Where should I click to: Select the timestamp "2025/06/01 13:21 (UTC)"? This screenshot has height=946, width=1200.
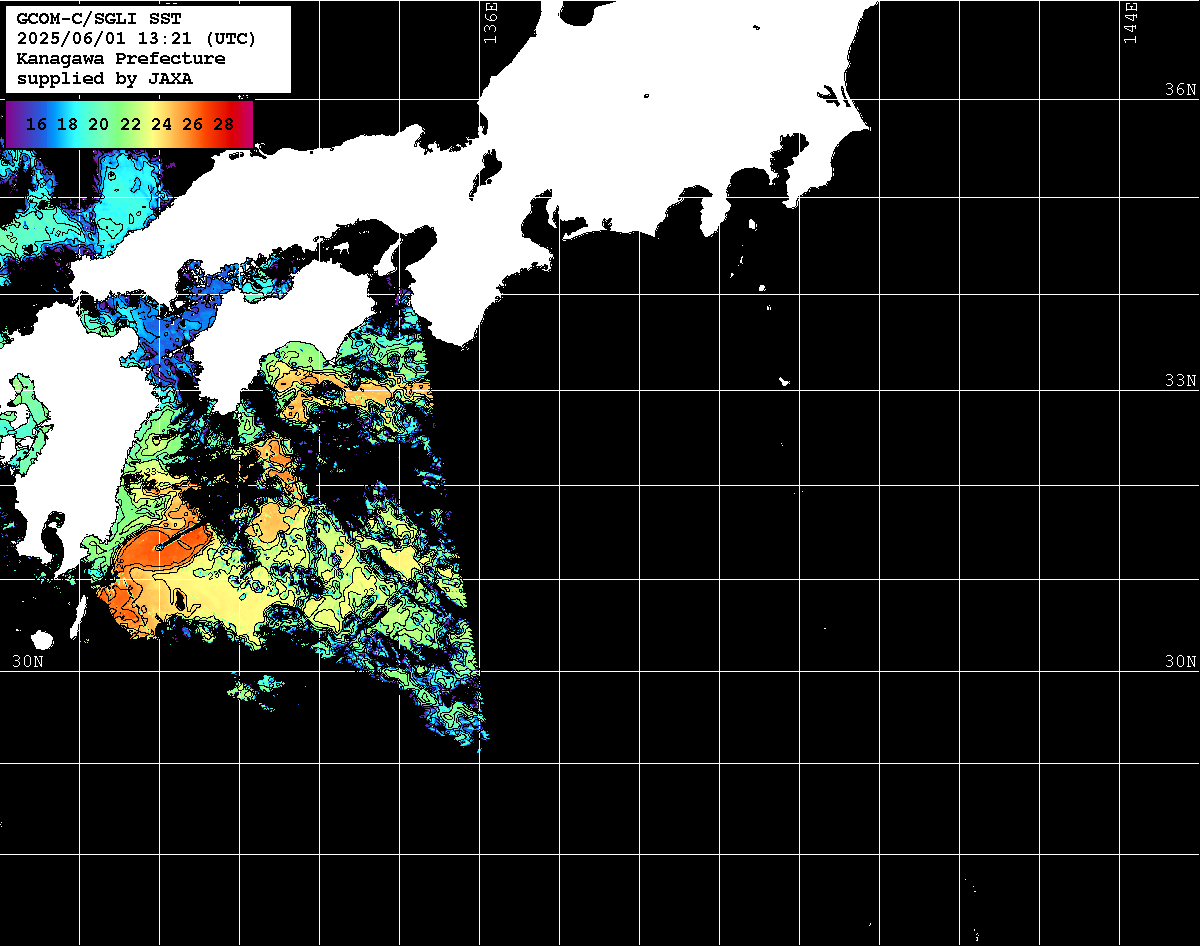tap(136, 39)
